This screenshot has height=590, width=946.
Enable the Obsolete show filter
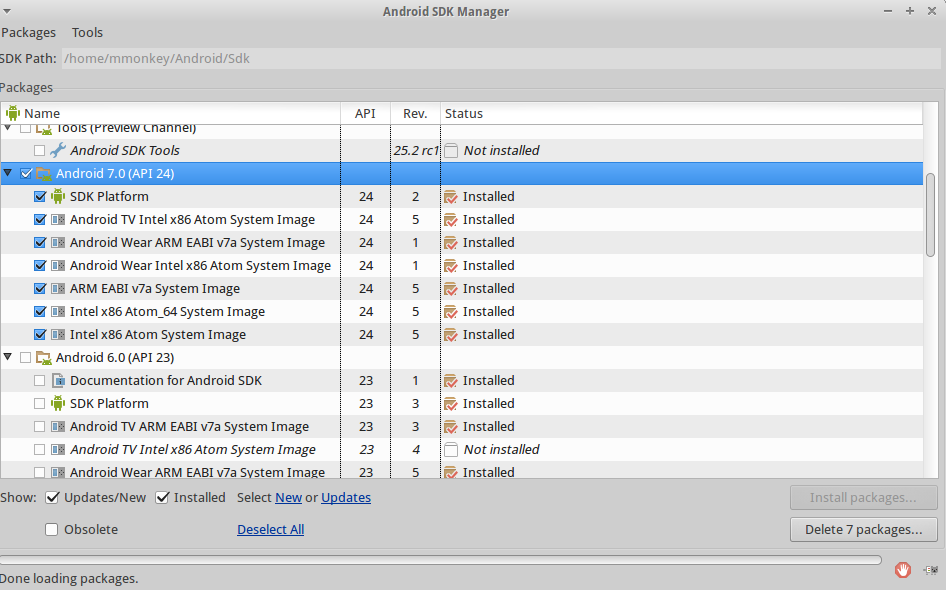pos(52,530)
